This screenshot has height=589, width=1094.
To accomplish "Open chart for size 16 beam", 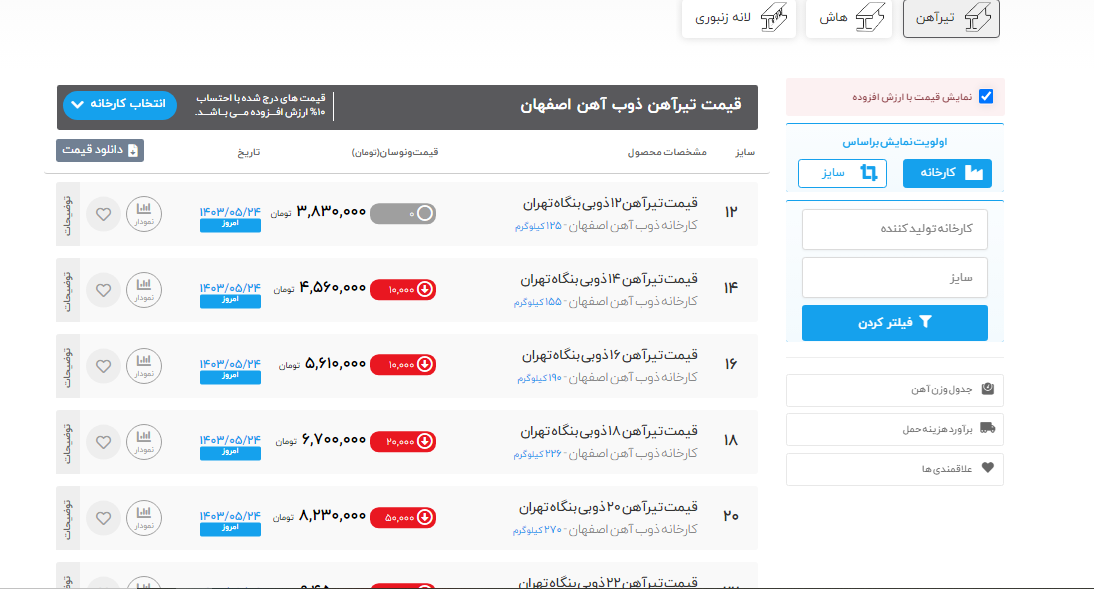I will point(144,366).
